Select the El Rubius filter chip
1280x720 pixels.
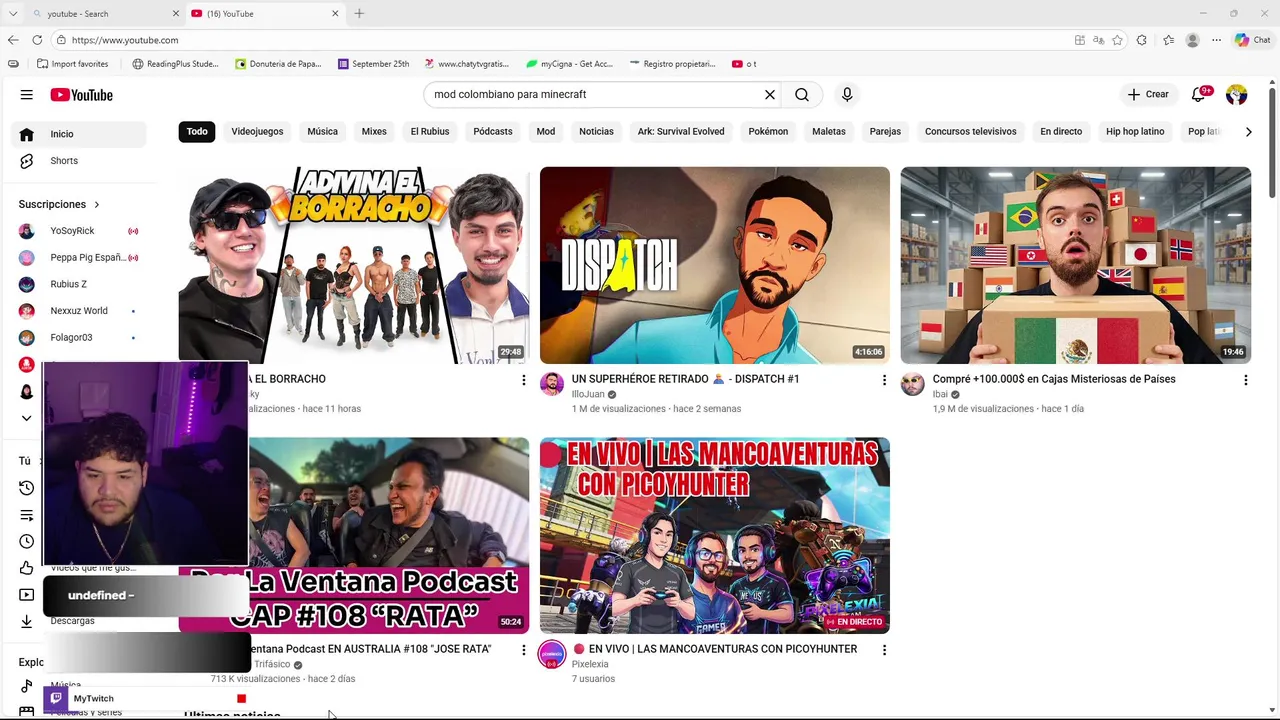[x=430, y=132]
